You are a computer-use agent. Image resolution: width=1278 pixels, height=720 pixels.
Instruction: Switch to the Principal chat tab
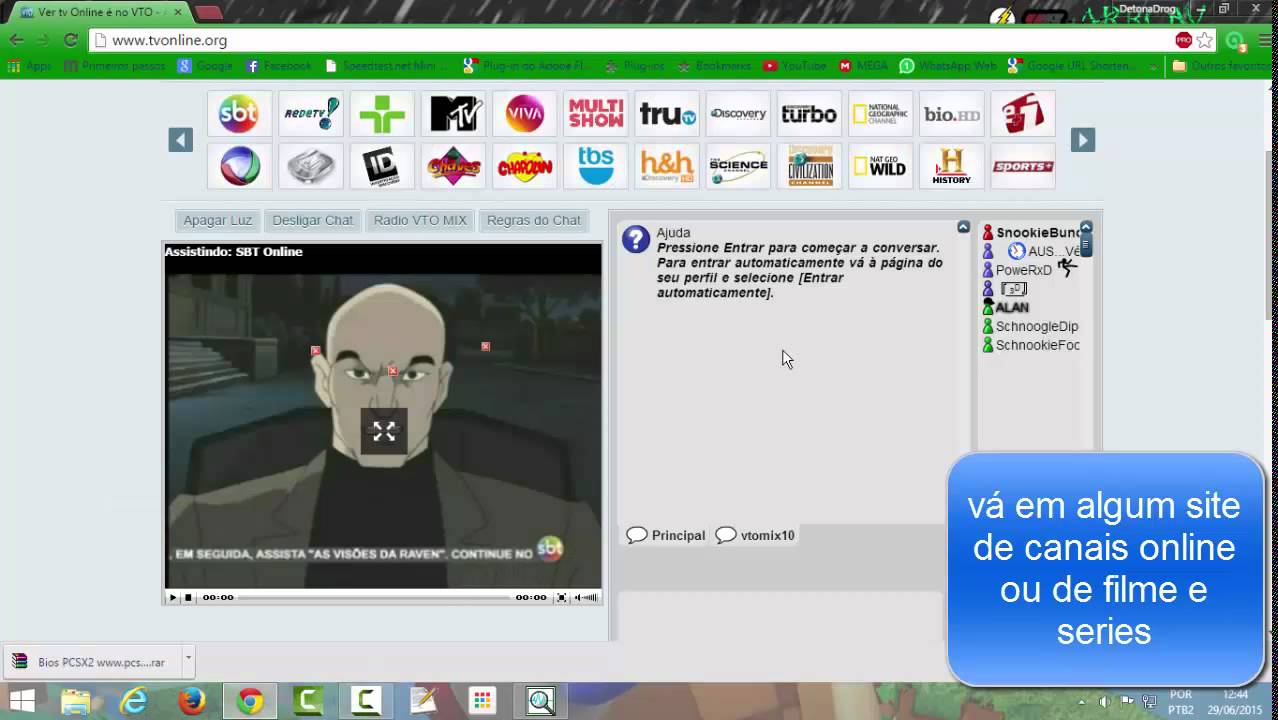click(x=666, y=535)
